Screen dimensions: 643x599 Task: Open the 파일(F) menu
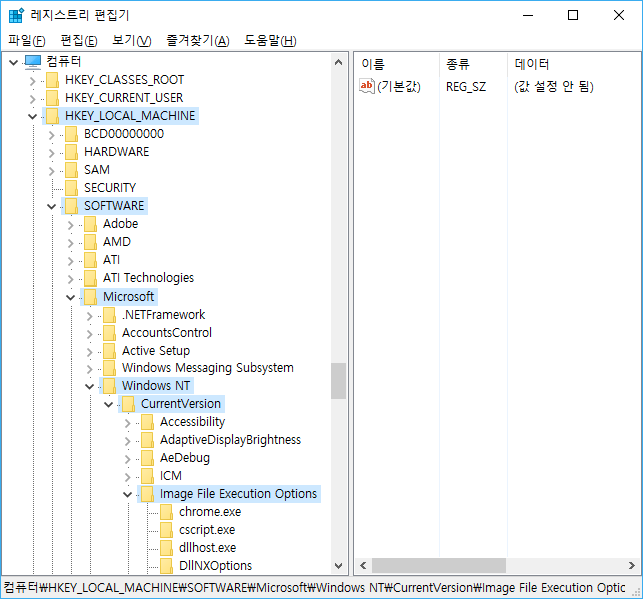click(x=27, y=40)
